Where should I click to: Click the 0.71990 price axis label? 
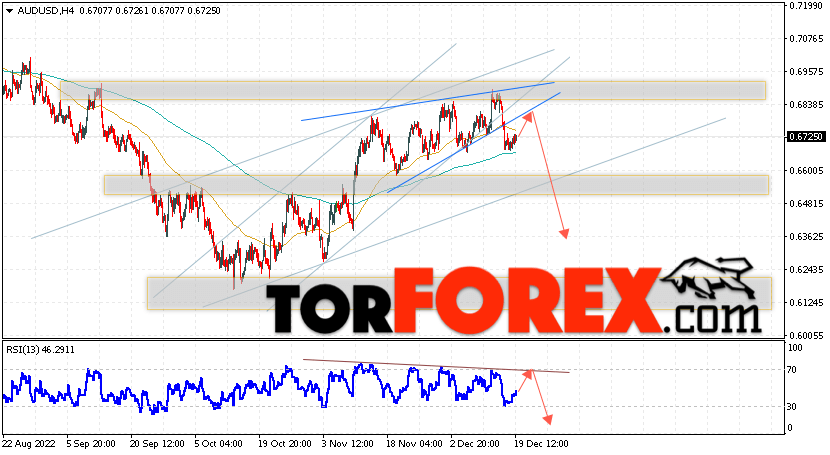[x=806, y=6]
